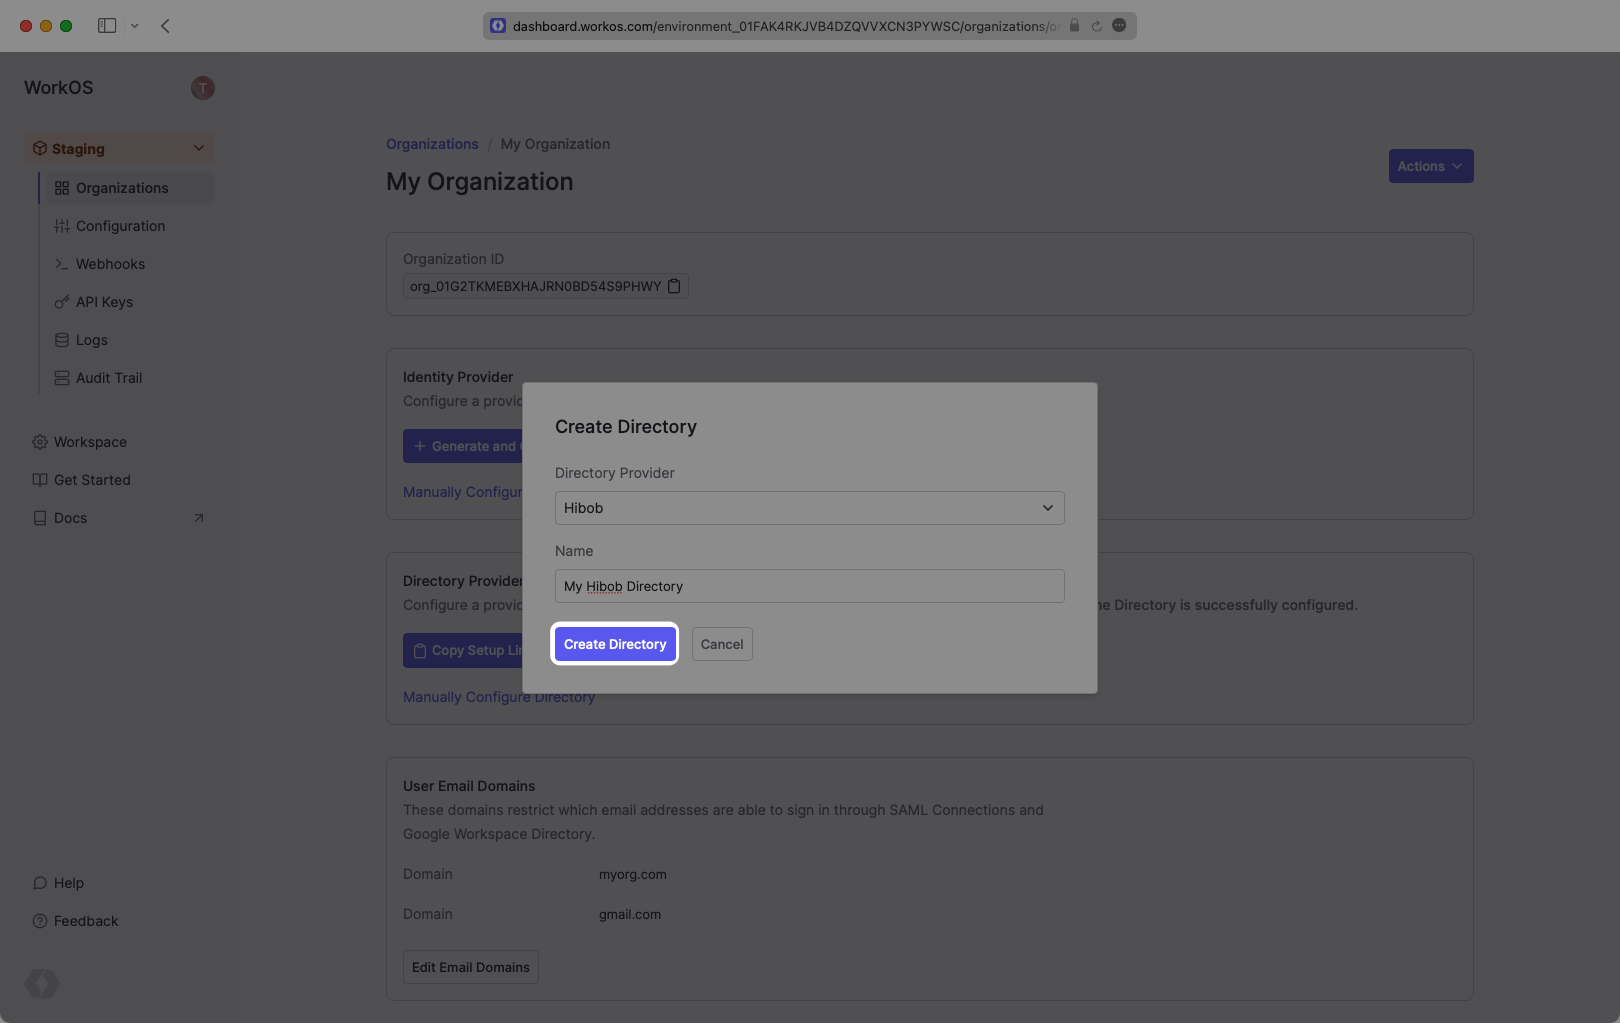Click the API Keys key icon
The width and height of the screenshot is (1620, 1023).
(x=62, y=302)
